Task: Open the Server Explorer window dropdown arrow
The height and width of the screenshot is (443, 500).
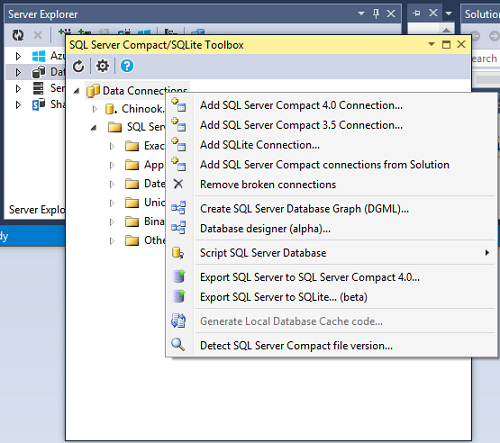Action: [361, 14]
